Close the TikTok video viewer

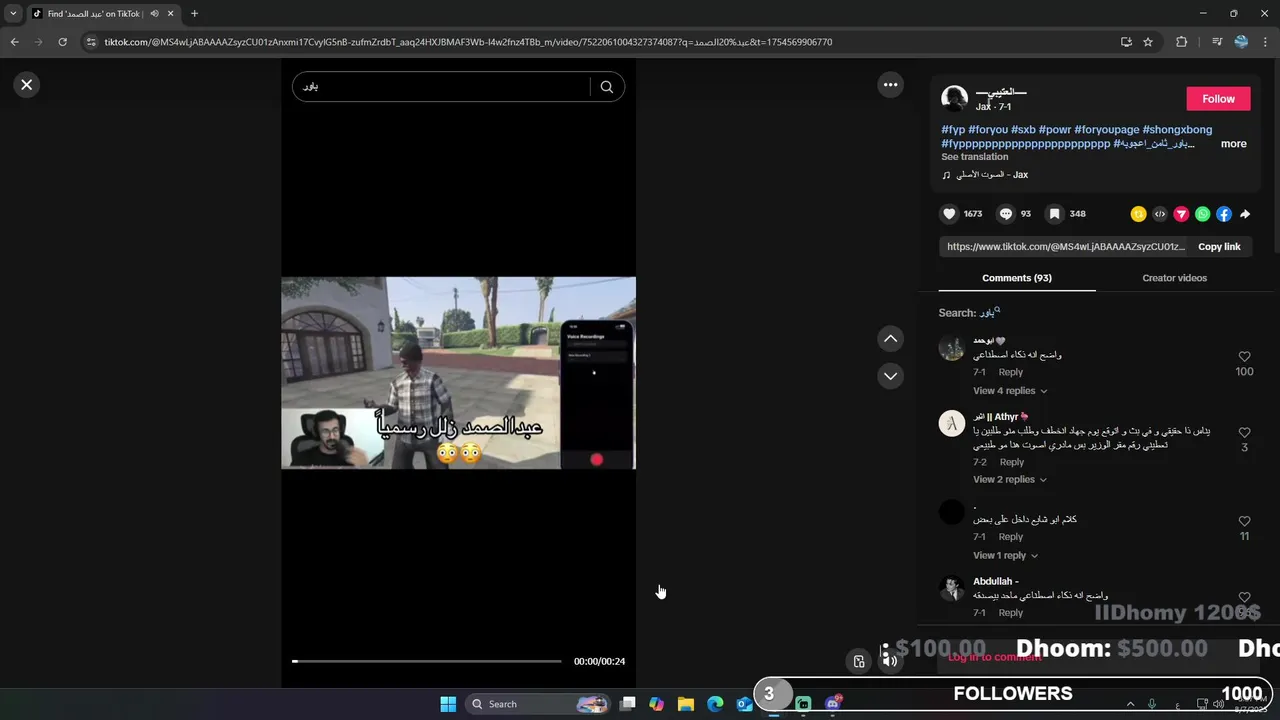click(x=27, y=85)
